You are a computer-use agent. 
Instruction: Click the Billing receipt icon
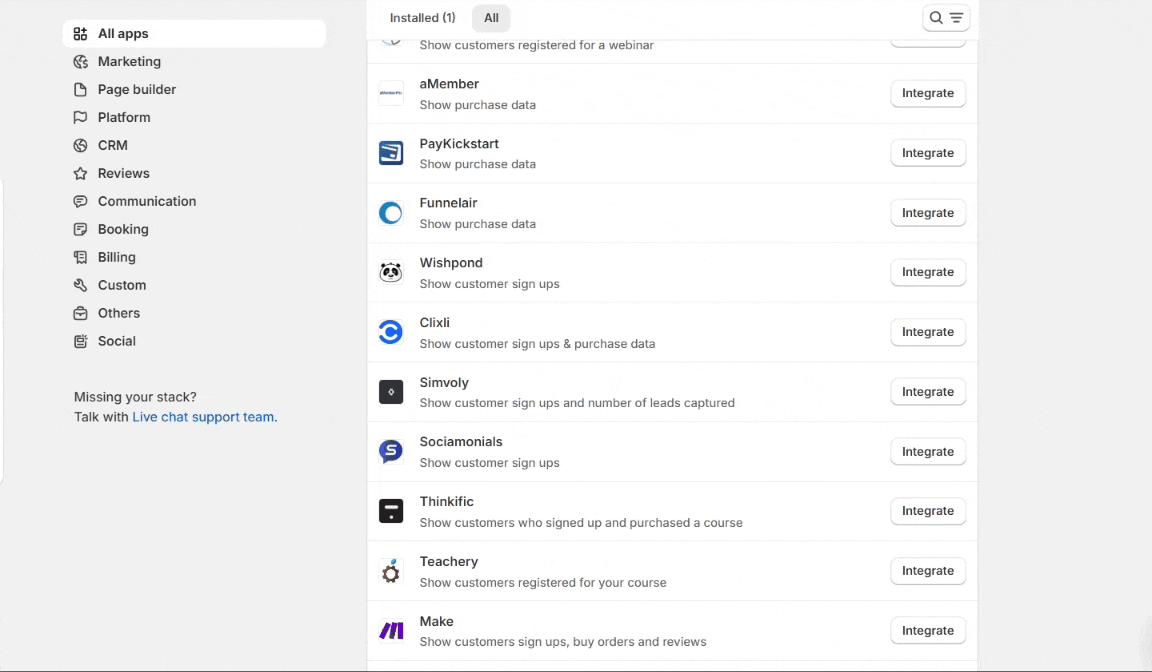pyautogui.click(x=80, y=257)
